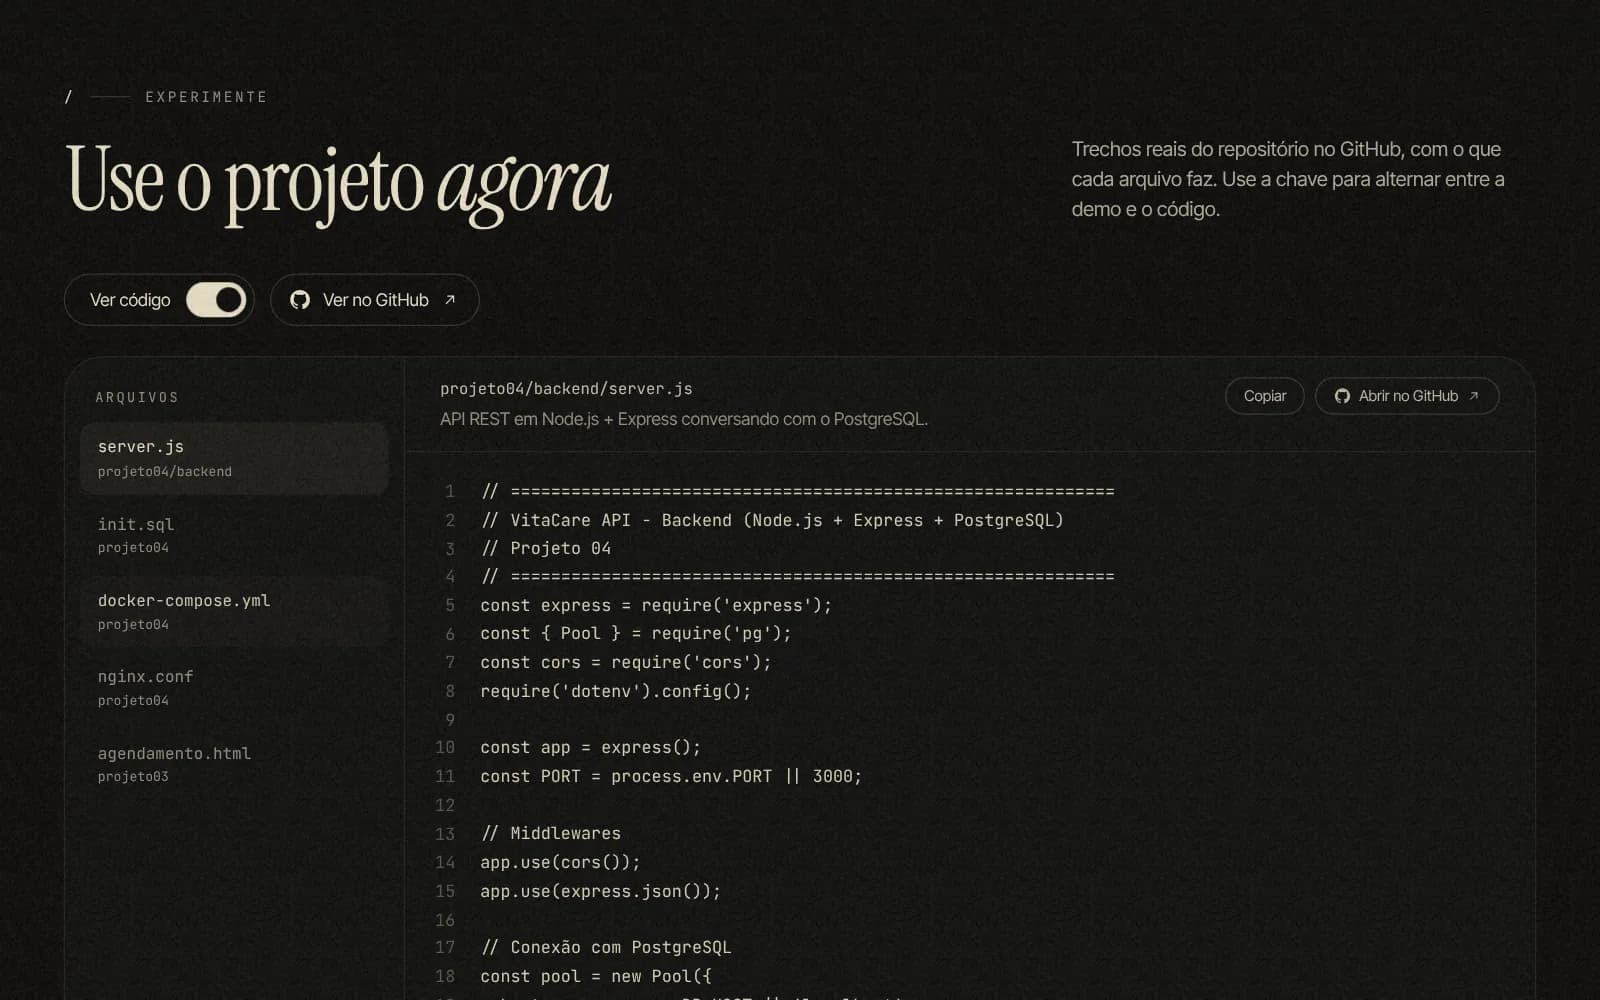Select server.js in the file list
Screen dimensions: 1600x1000
tap(234, 458)
